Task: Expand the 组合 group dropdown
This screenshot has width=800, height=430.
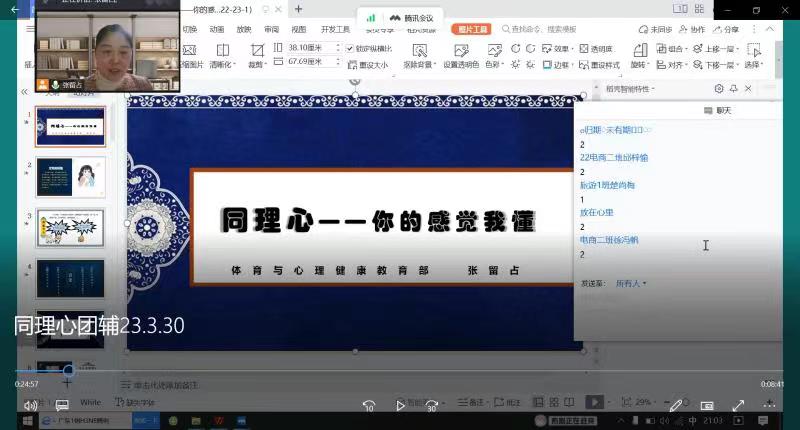Action: [686, 48]
